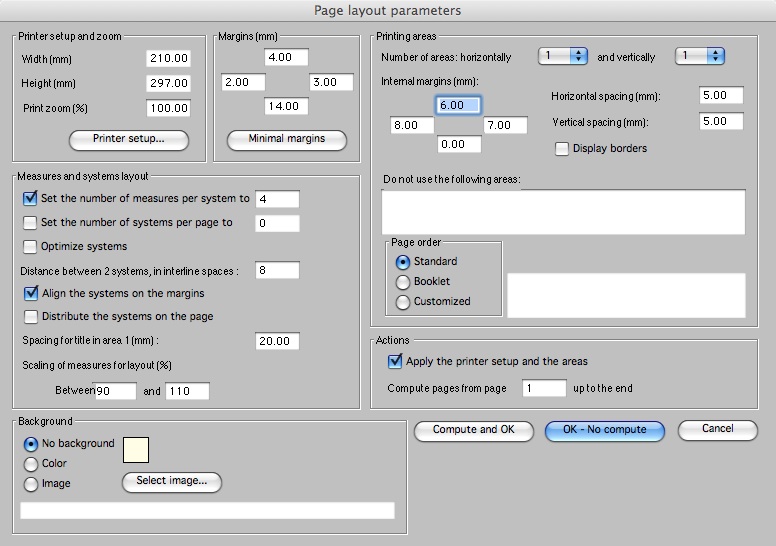Click the Select image button
776x546 pixels.
pyautogui.click(x=172, y=482)
